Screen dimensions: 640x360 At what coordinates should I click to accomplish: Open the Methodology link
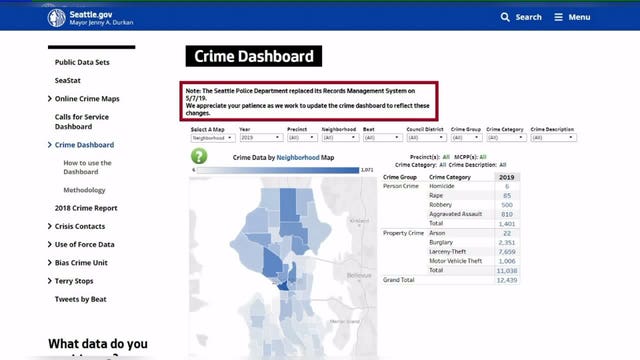[84, 190]
